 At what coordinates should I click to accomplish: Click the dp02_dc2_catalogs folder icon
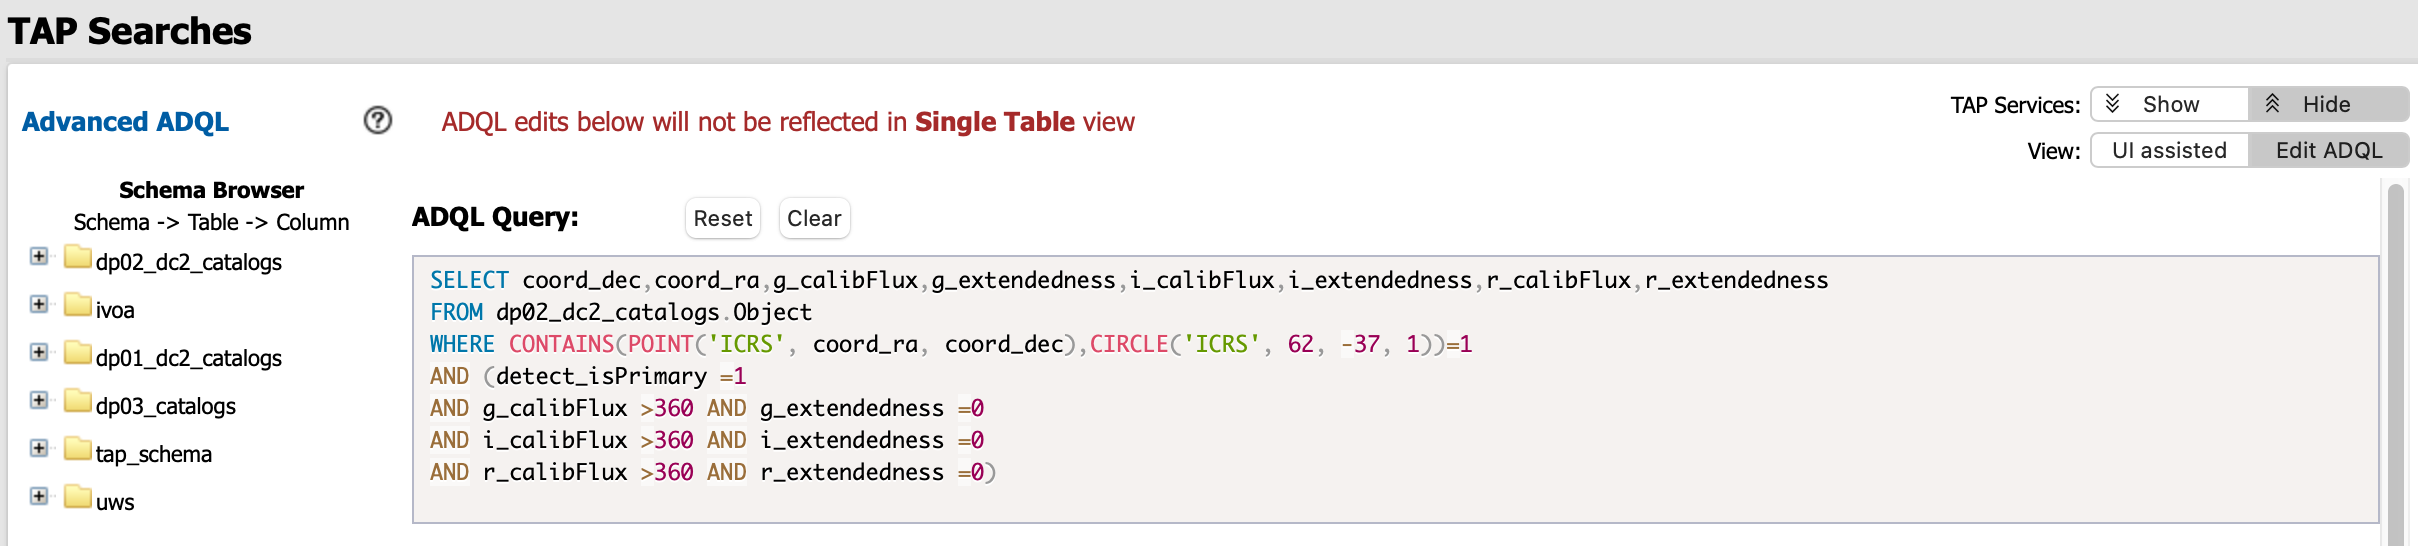(x=77, y=258)
